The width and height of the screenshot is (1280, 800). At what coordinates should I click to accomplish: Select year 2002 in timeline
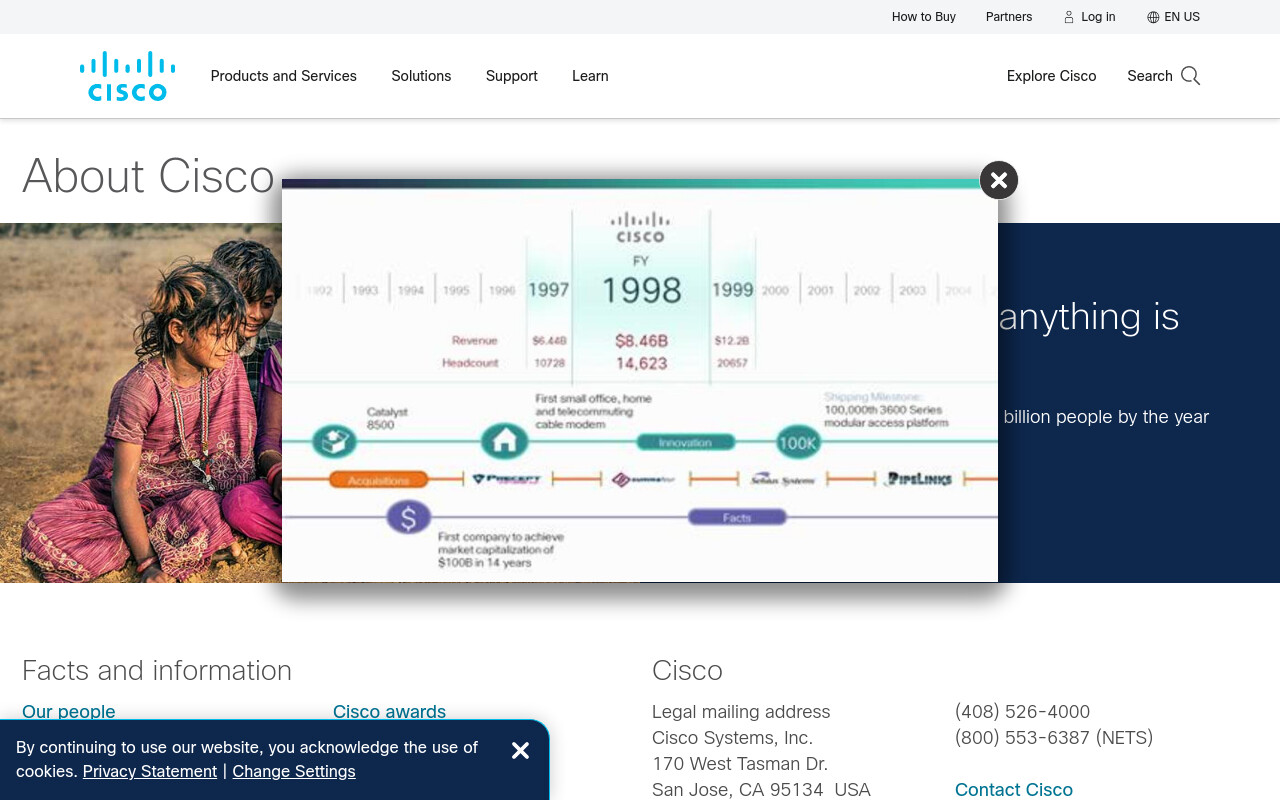[x=867, y=291]
